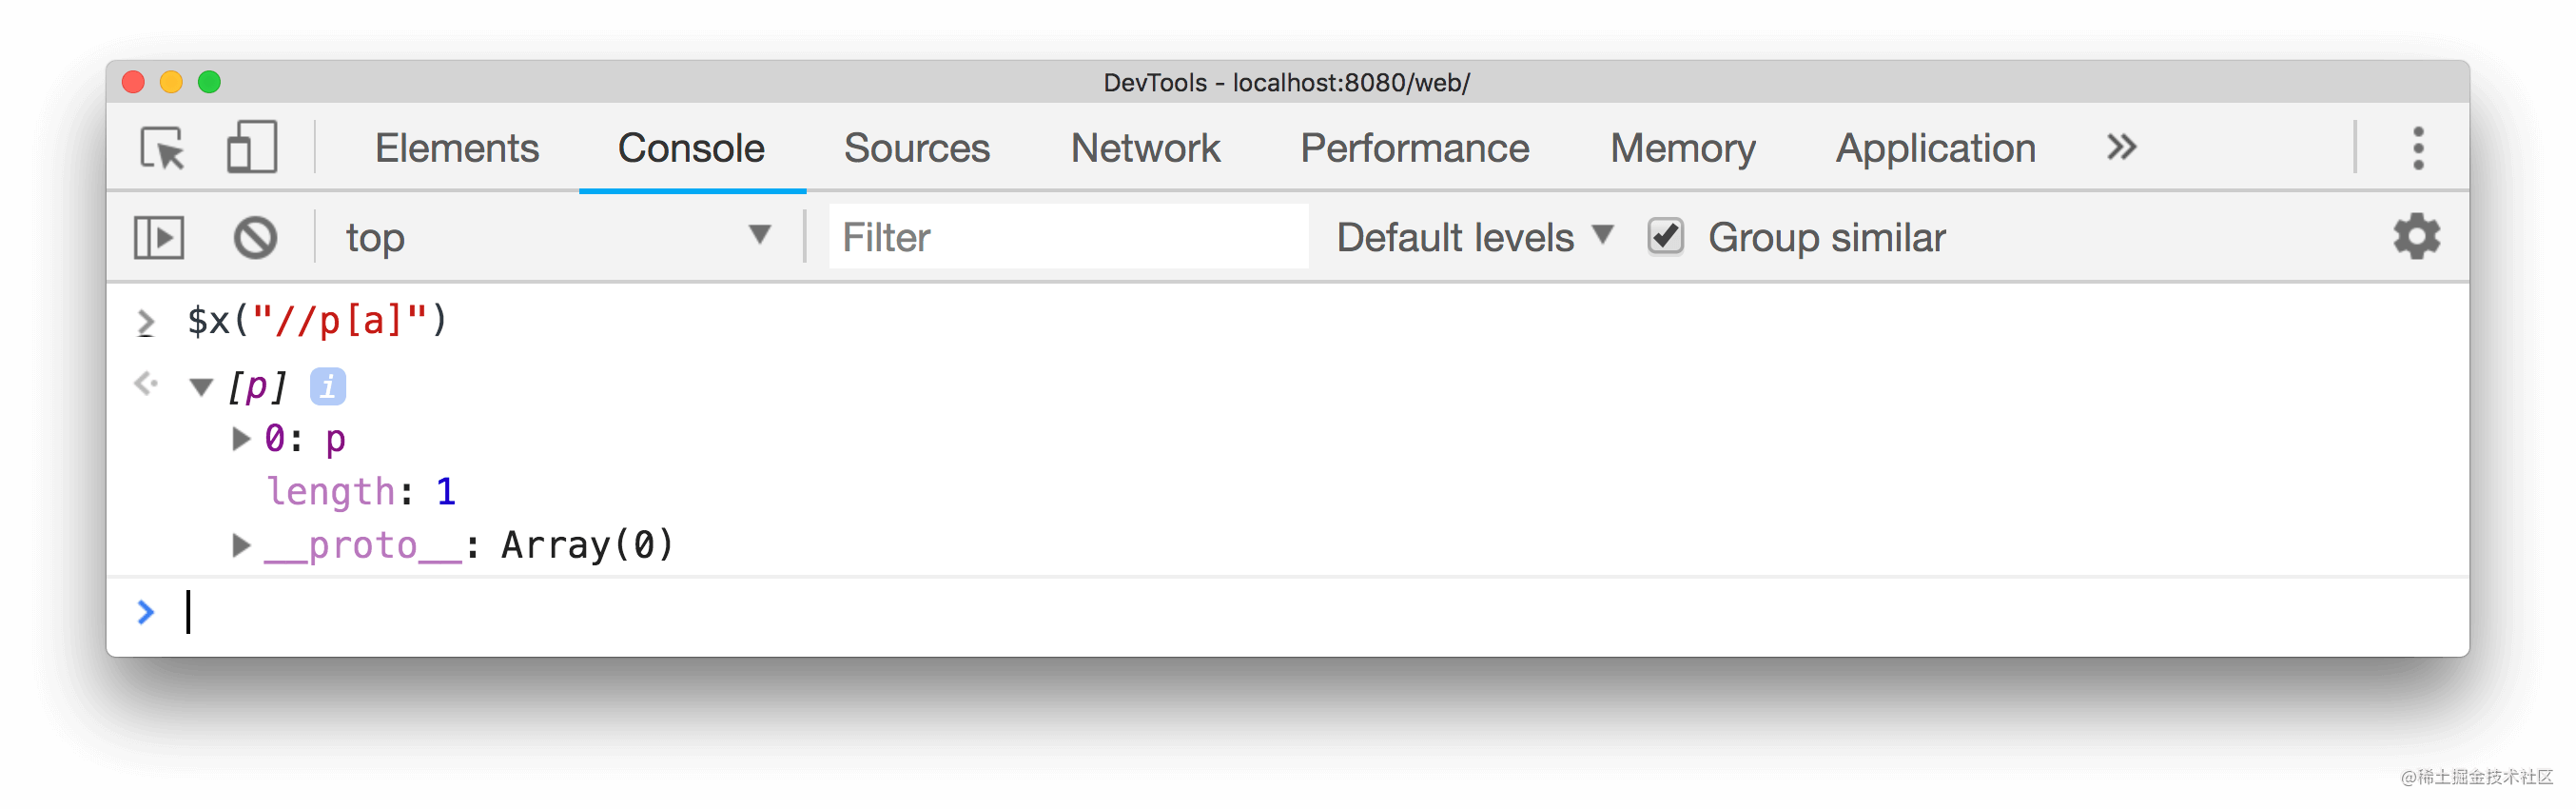This screenshot has height=809, width=2576.
Task: Click into the Filter input field
Action: point(1068,237)
